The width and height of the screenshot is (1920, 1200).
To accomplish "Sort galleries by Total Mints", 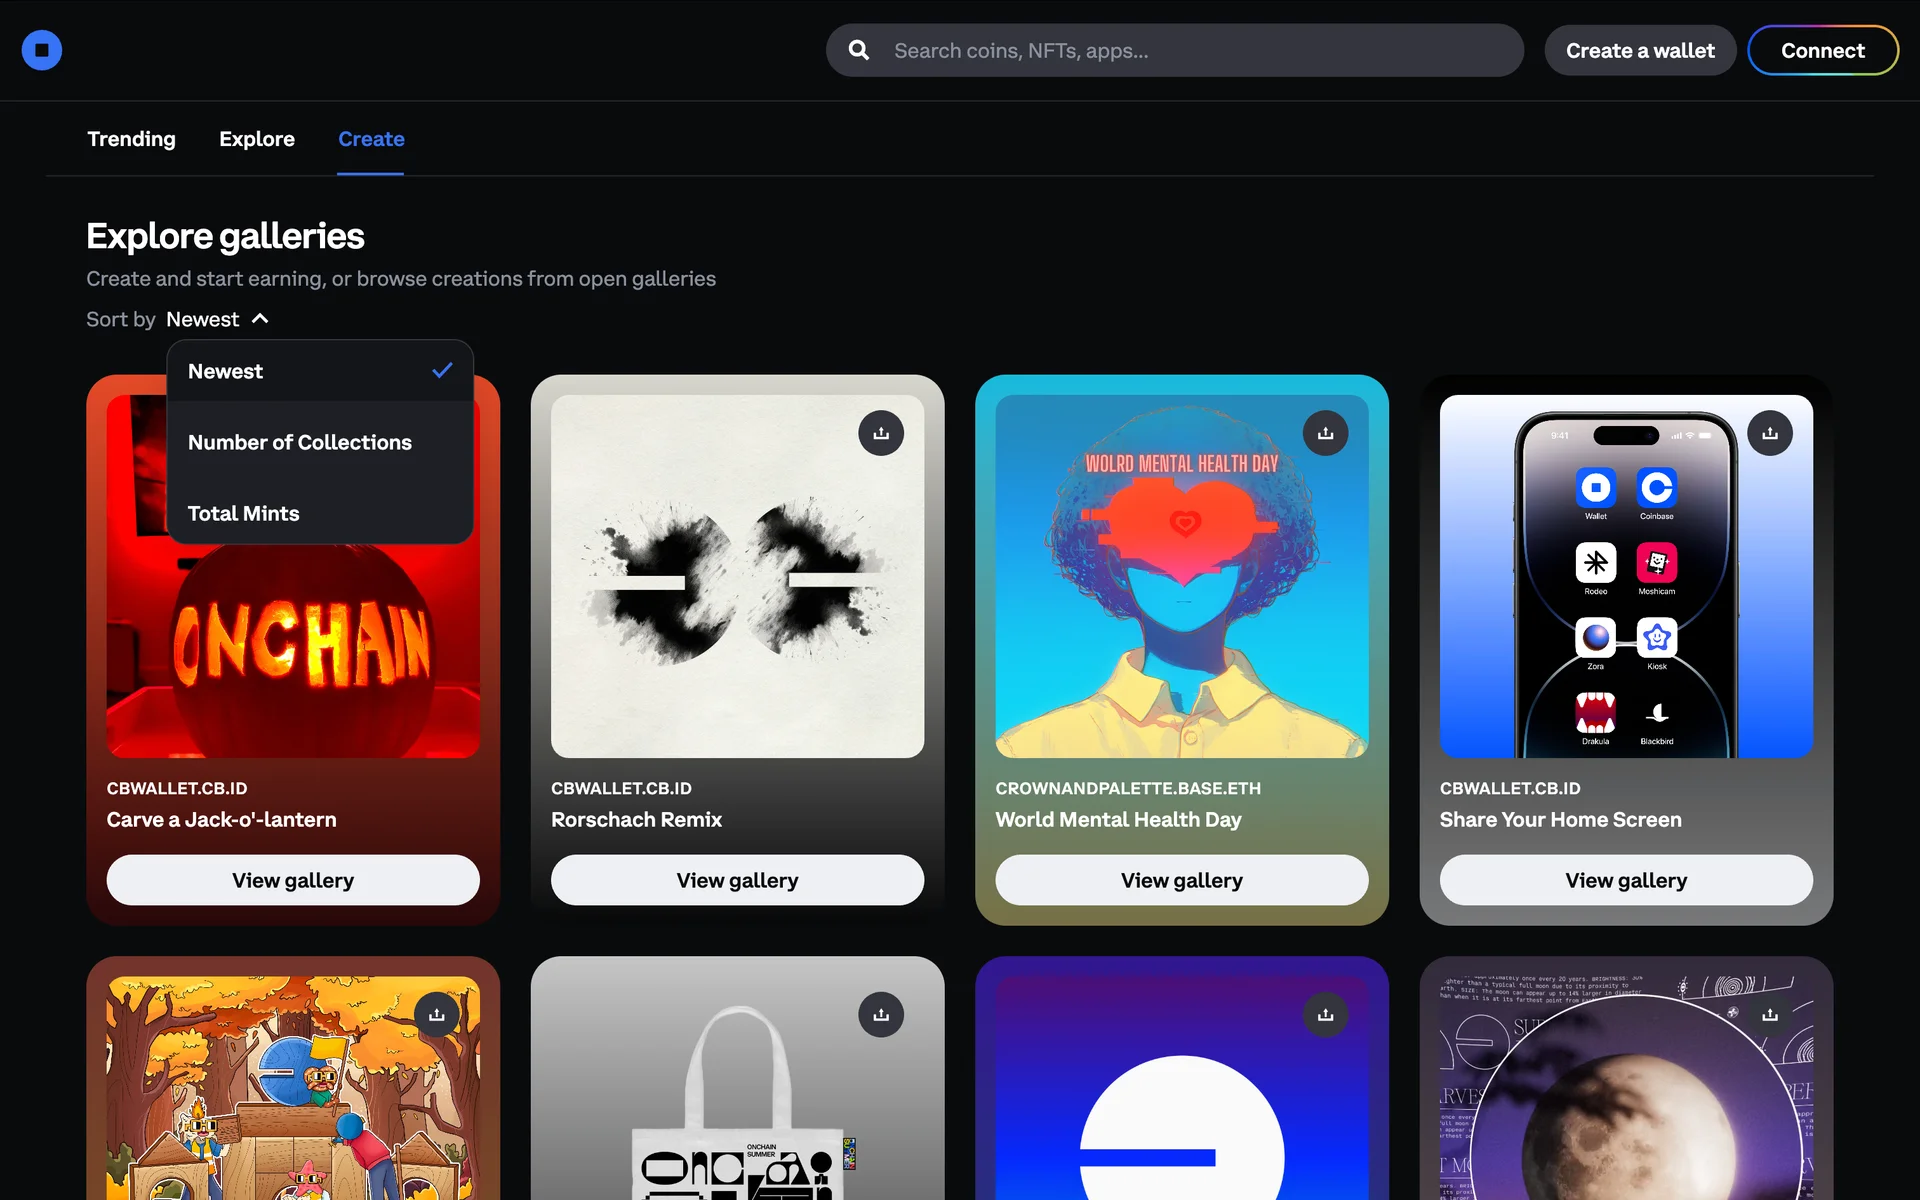I will [244, 513].
